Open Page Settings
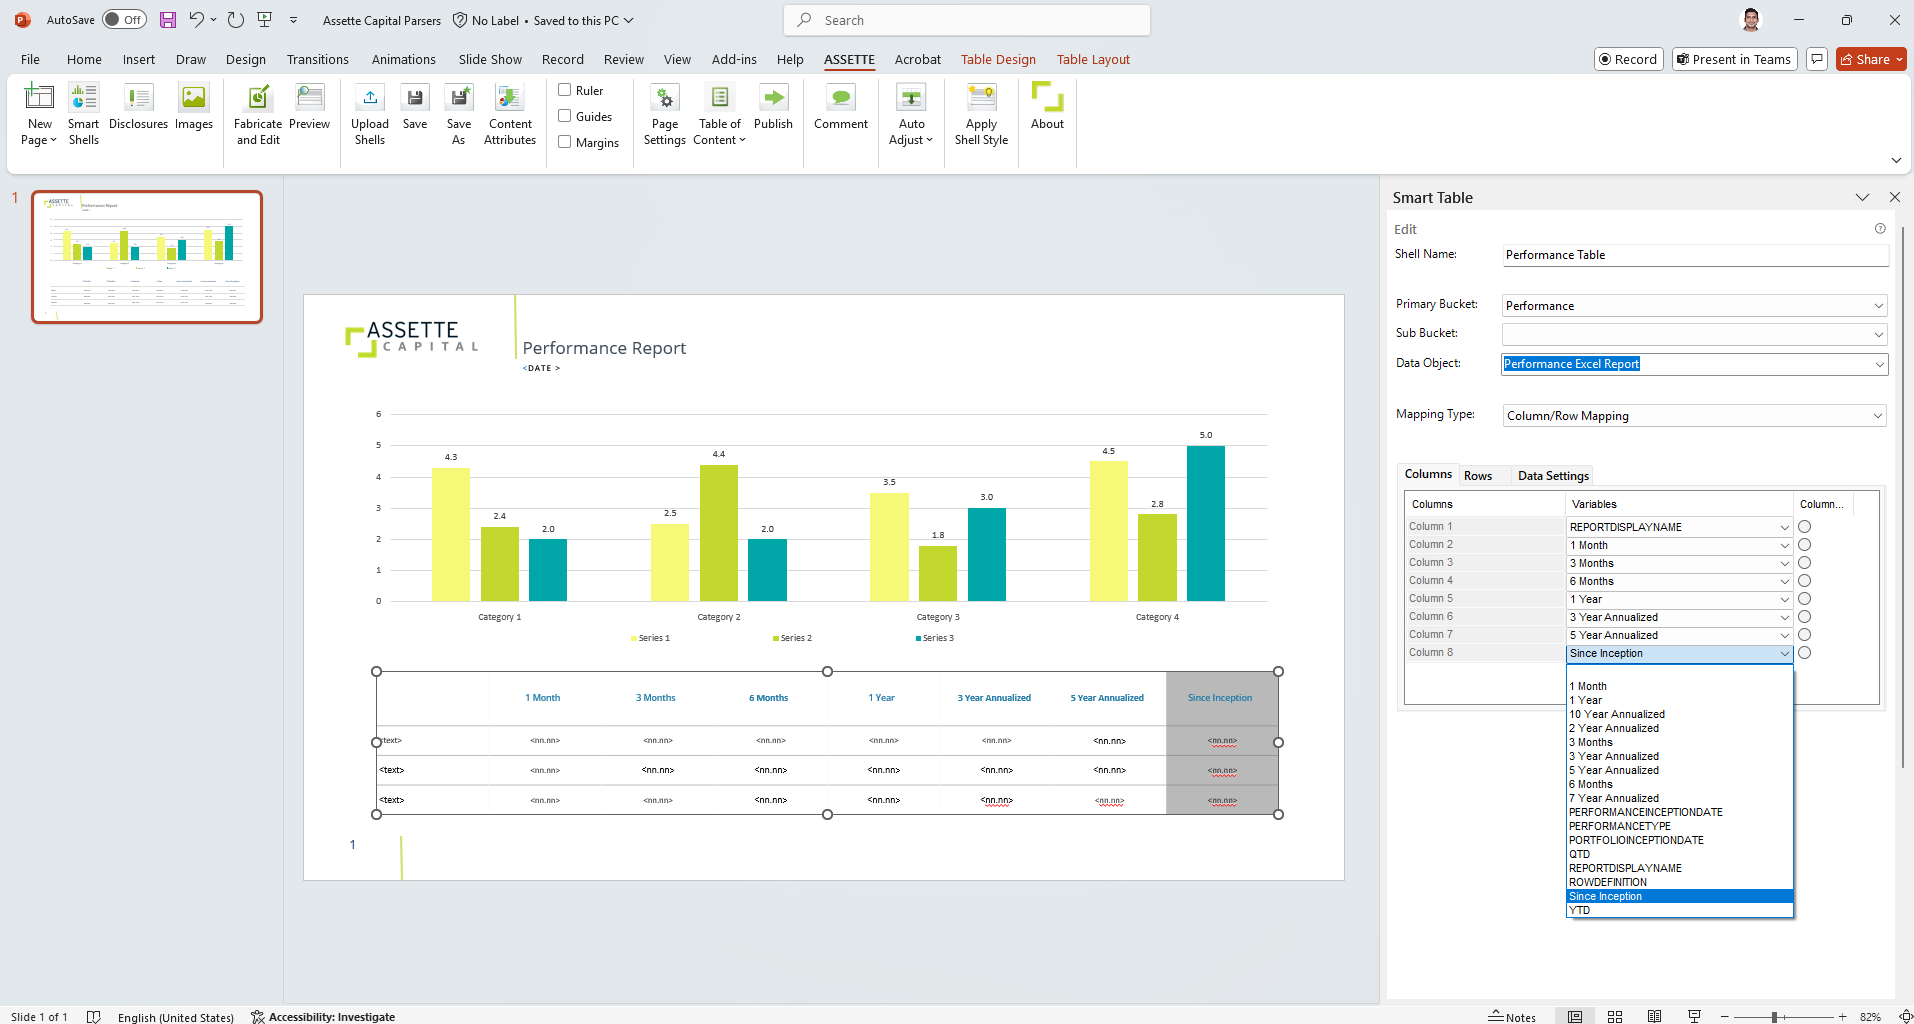Image resolution: width=1914 pixels, height=1024 pixels. click(665, 115)
